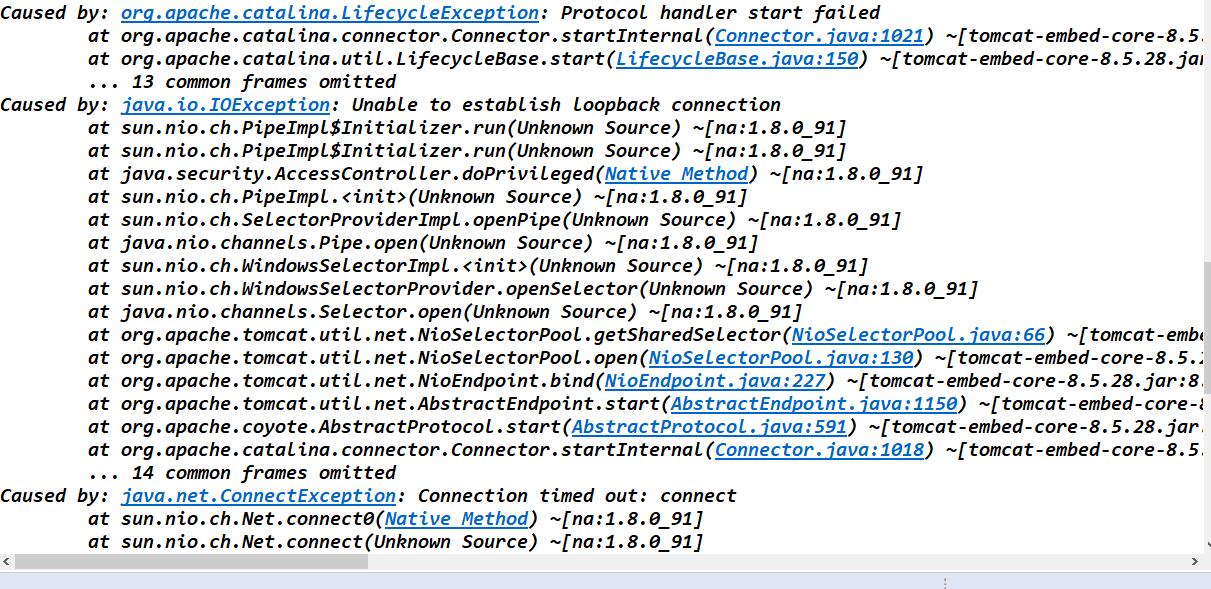
Task: Open Connector.java:1021 source link
Action: tap(819, 36)
